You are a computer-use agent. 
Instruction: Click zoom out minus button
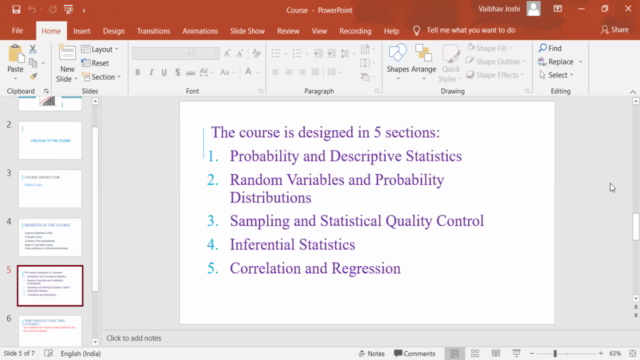coord(532,353)
